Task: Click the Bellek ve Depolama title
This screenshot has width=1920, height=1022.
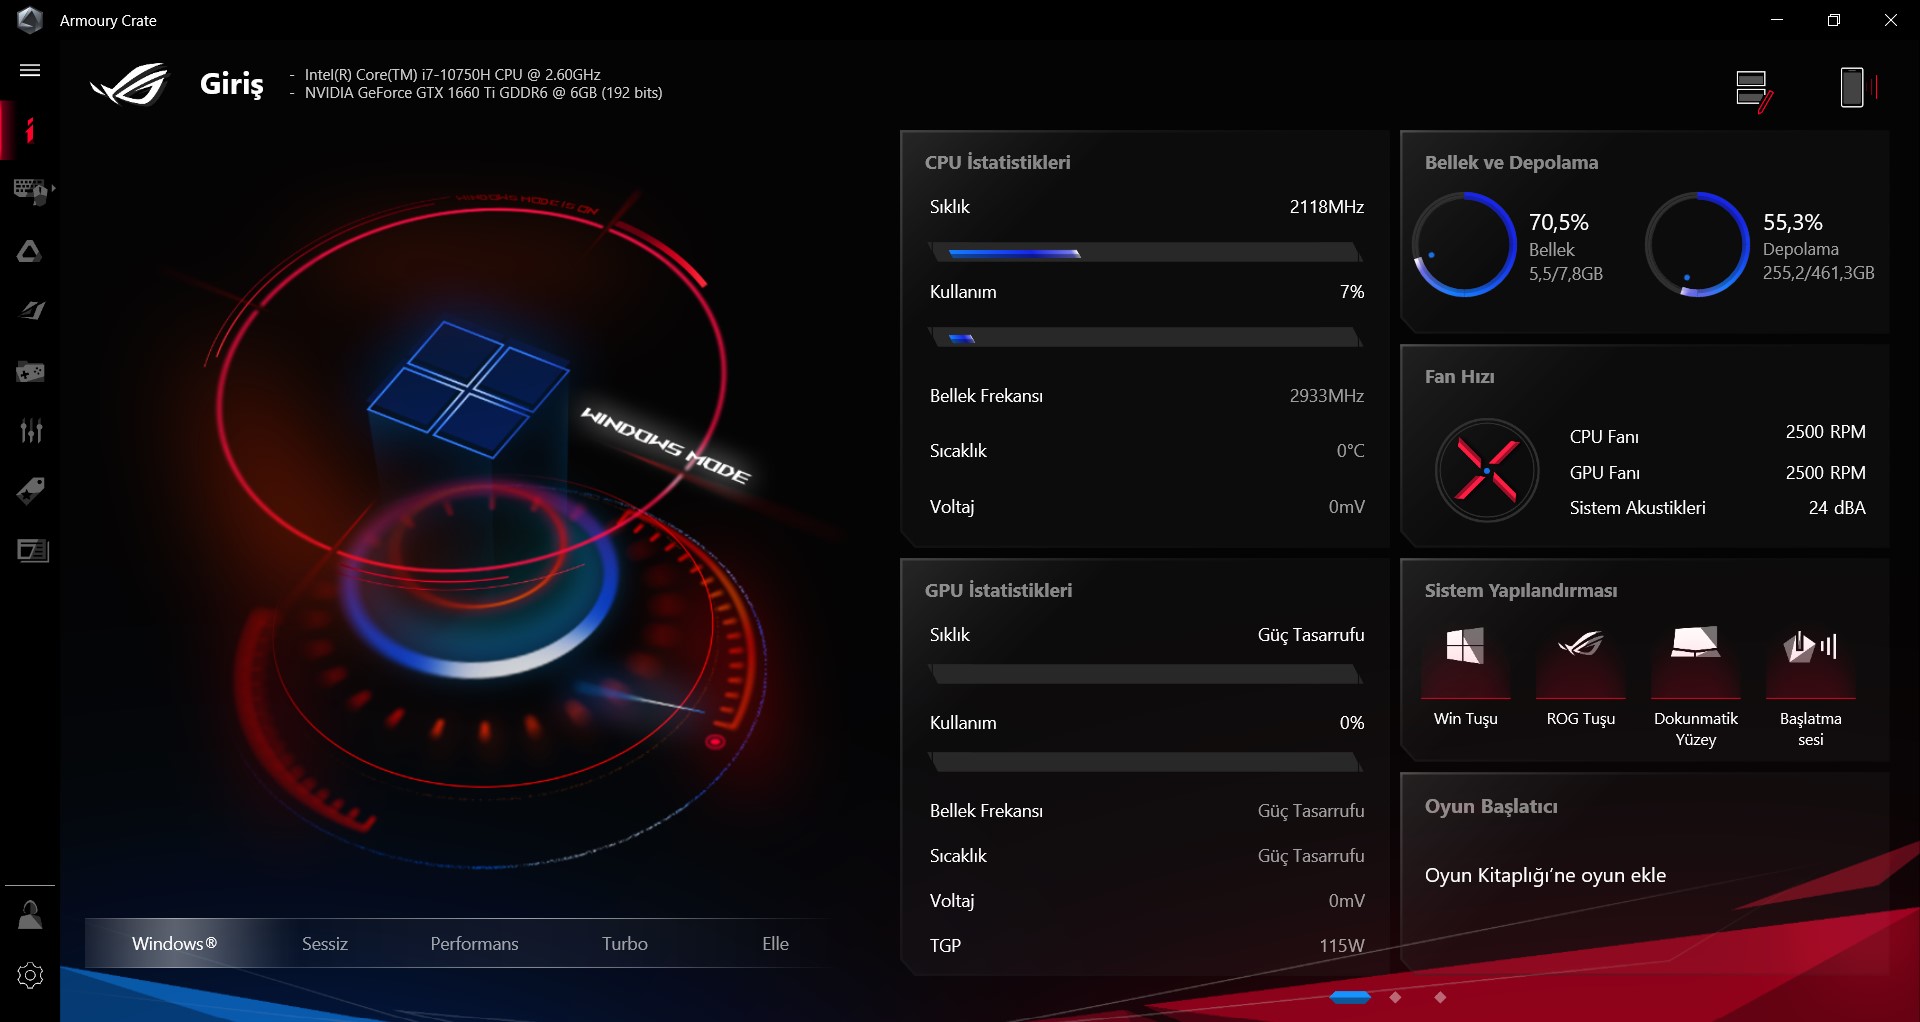Action: tap(1511, 162)
